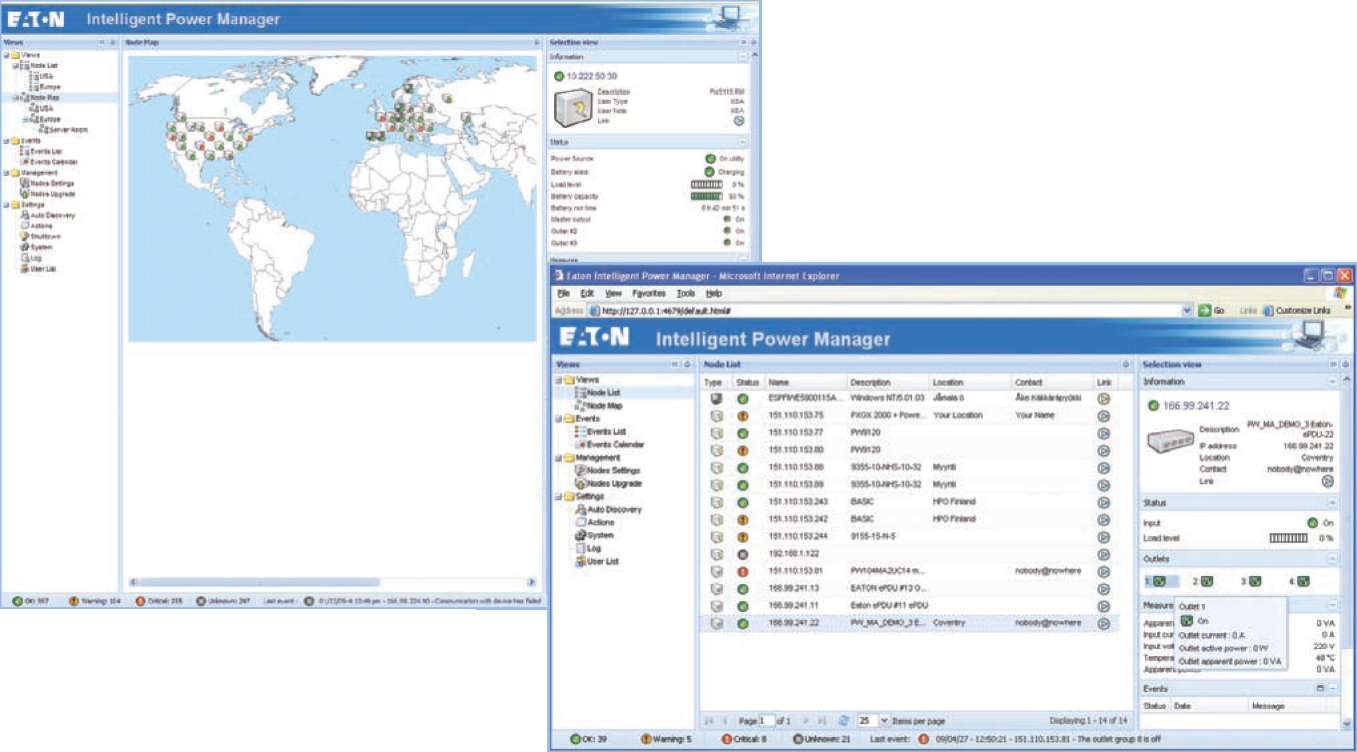Screen dimensions: 1357x752
Task: Open the items per page dropdown
Action: pyautogui.click(x=883, y=720)
